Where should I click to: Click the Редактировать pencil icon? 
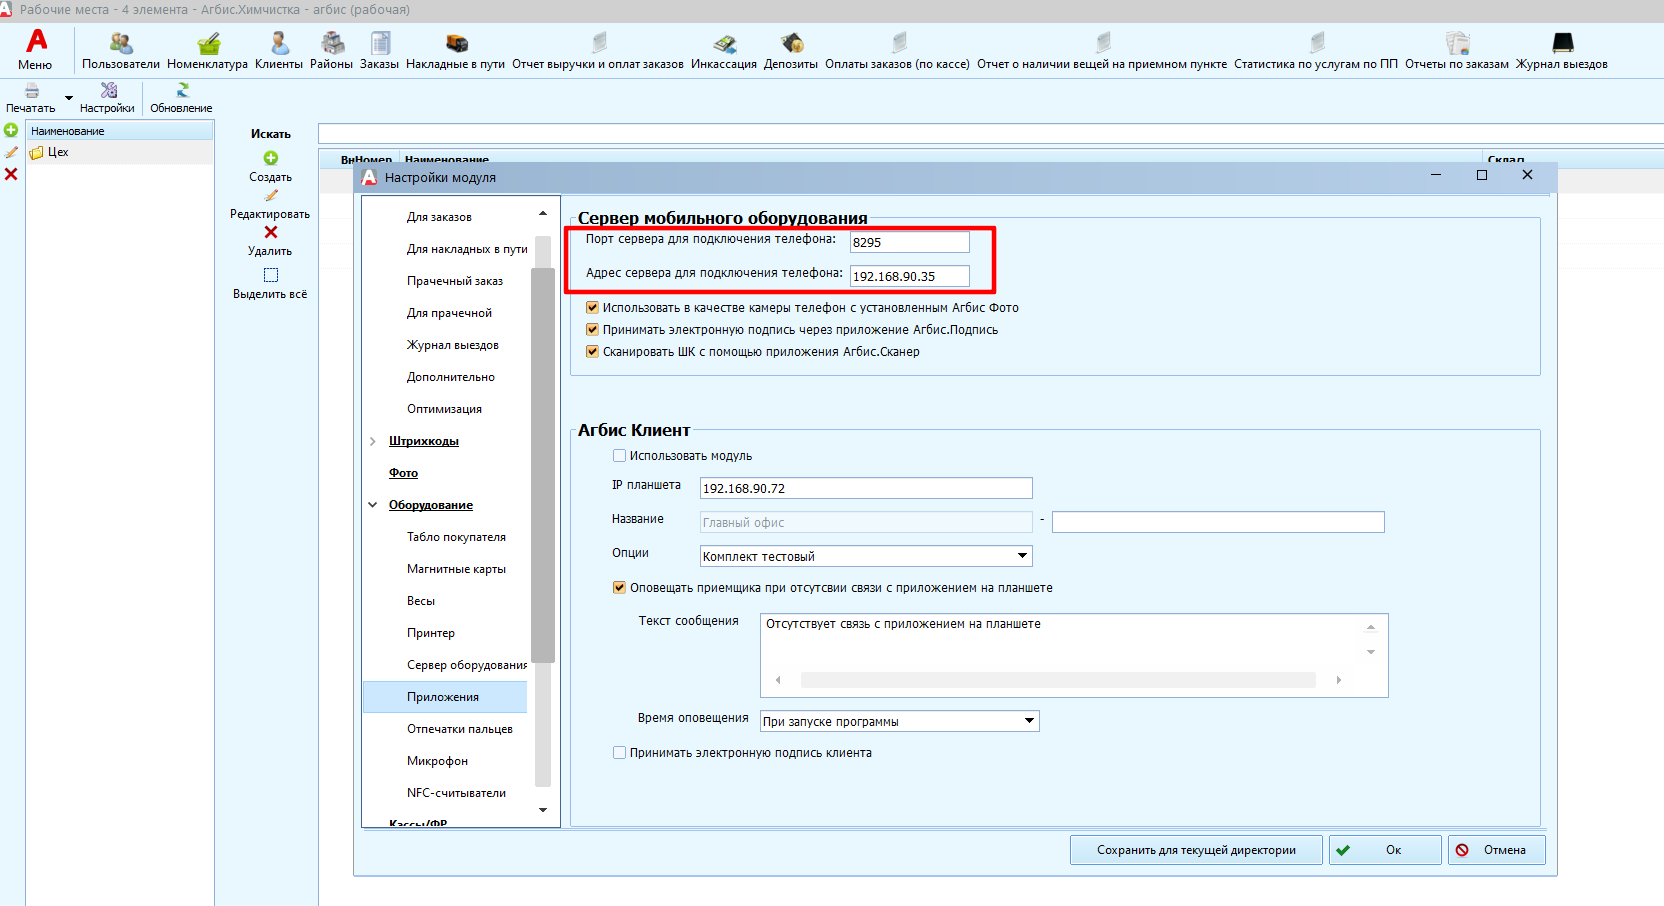coord(271,196)
